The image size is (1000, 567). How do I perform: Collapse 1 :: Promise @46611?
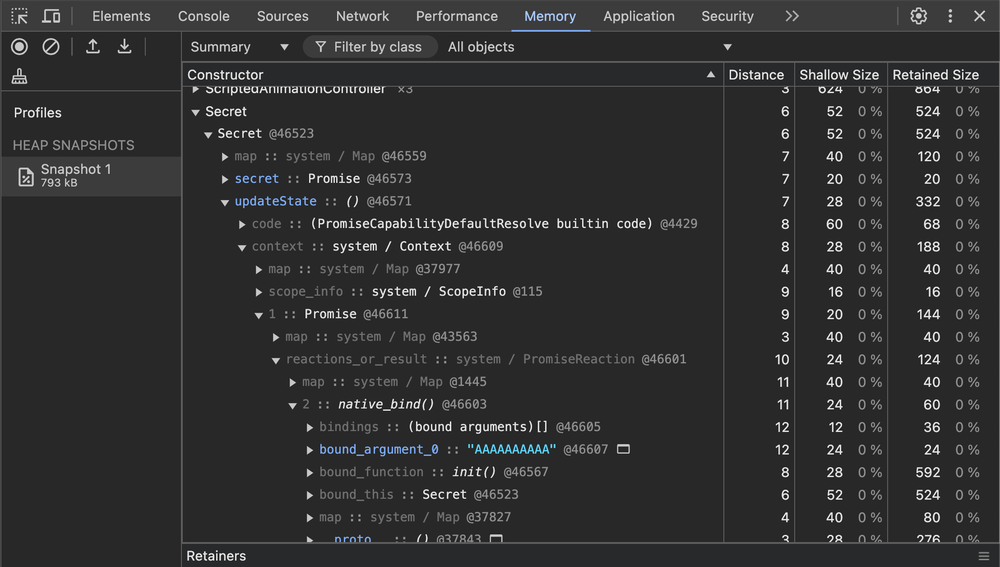(x=258, y=315)
